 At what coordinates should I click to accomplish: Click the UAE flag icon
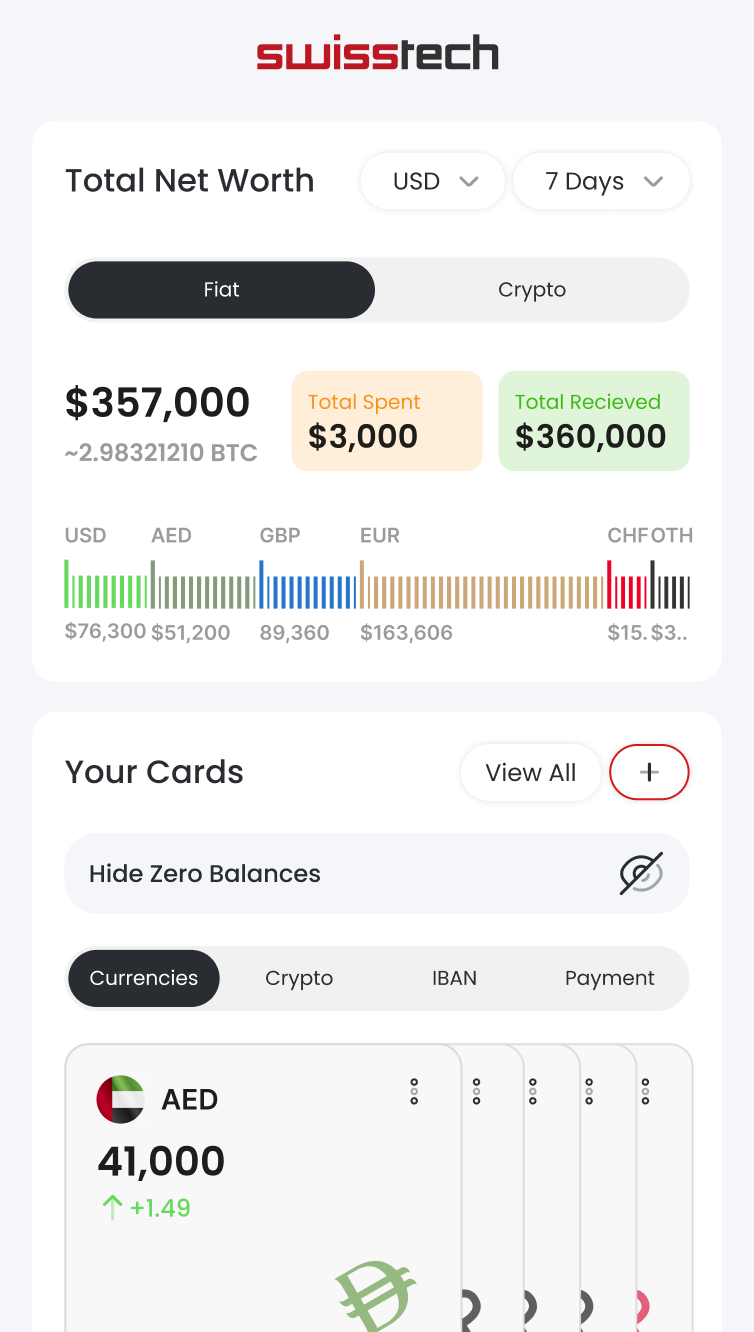tap(120, 1099)
